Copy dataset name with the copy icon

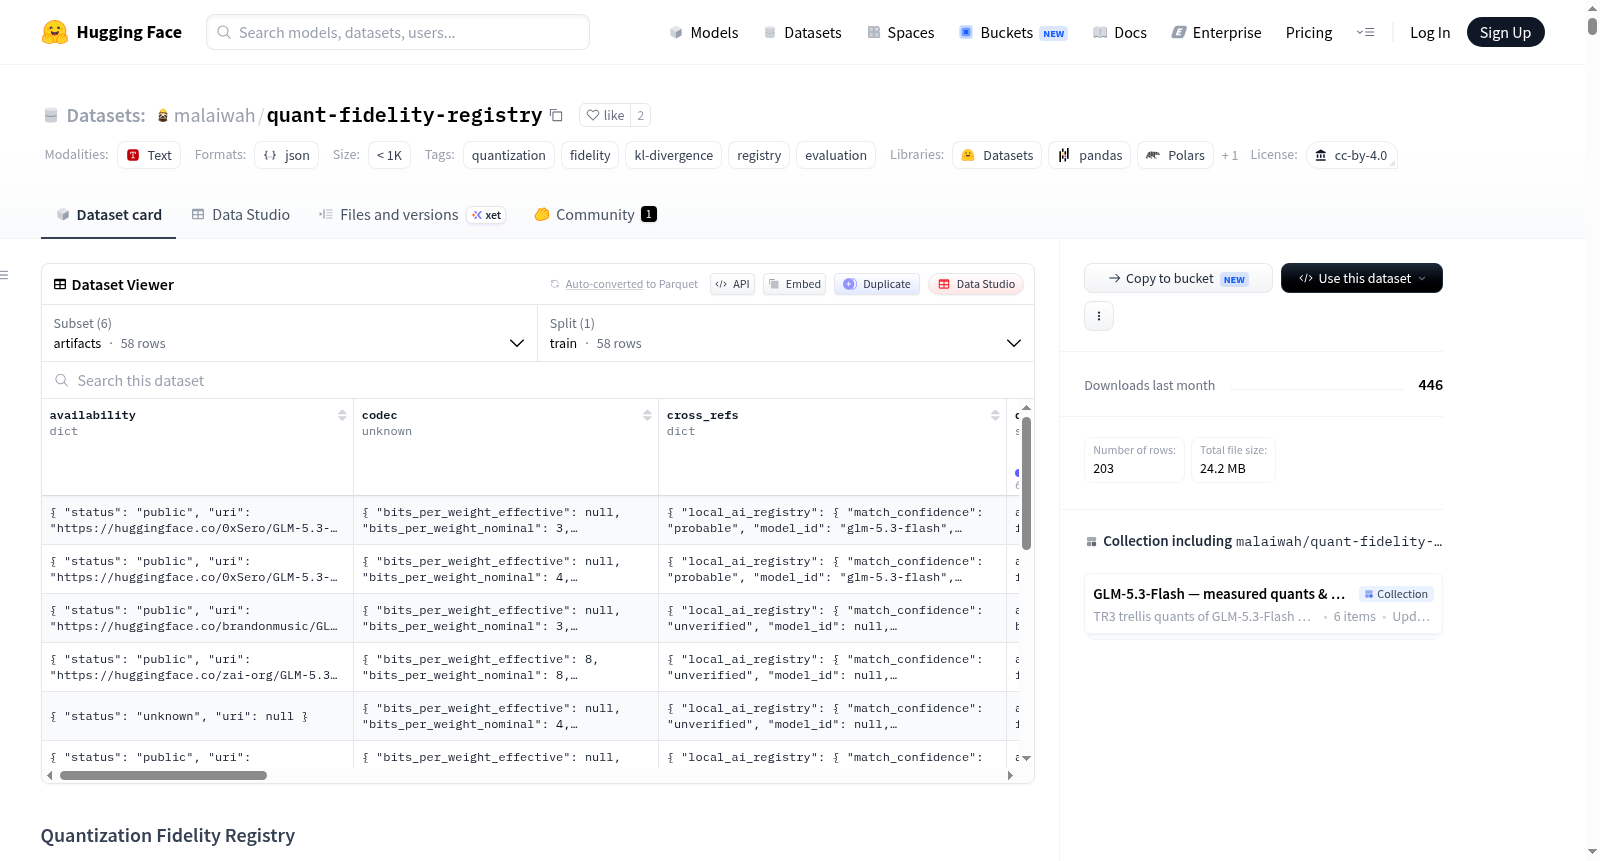coord(556,115)
